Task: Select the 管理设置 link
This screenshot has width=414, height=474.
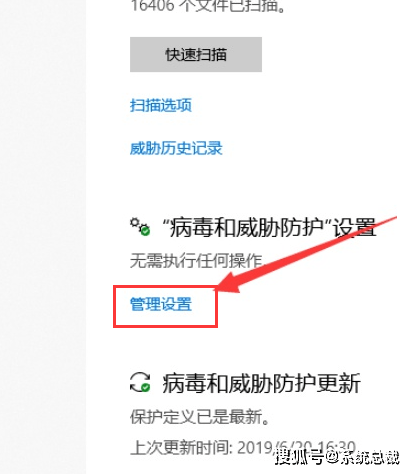Action: (x=161, y=304)
